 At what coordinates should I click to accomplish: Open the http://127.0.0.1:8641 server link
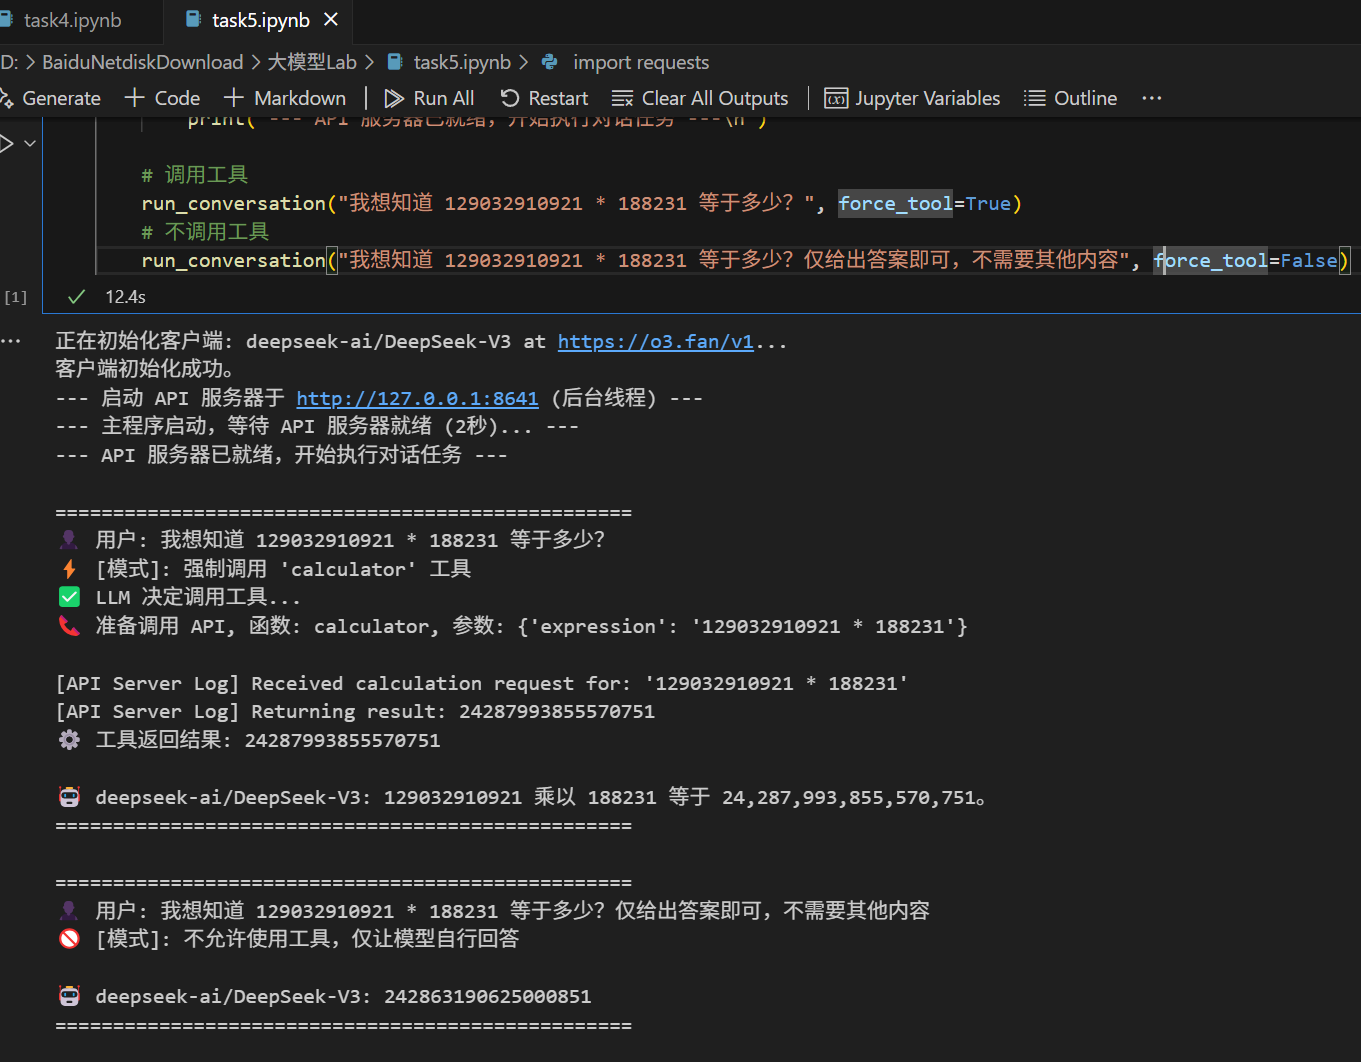(x=417, y=398)
